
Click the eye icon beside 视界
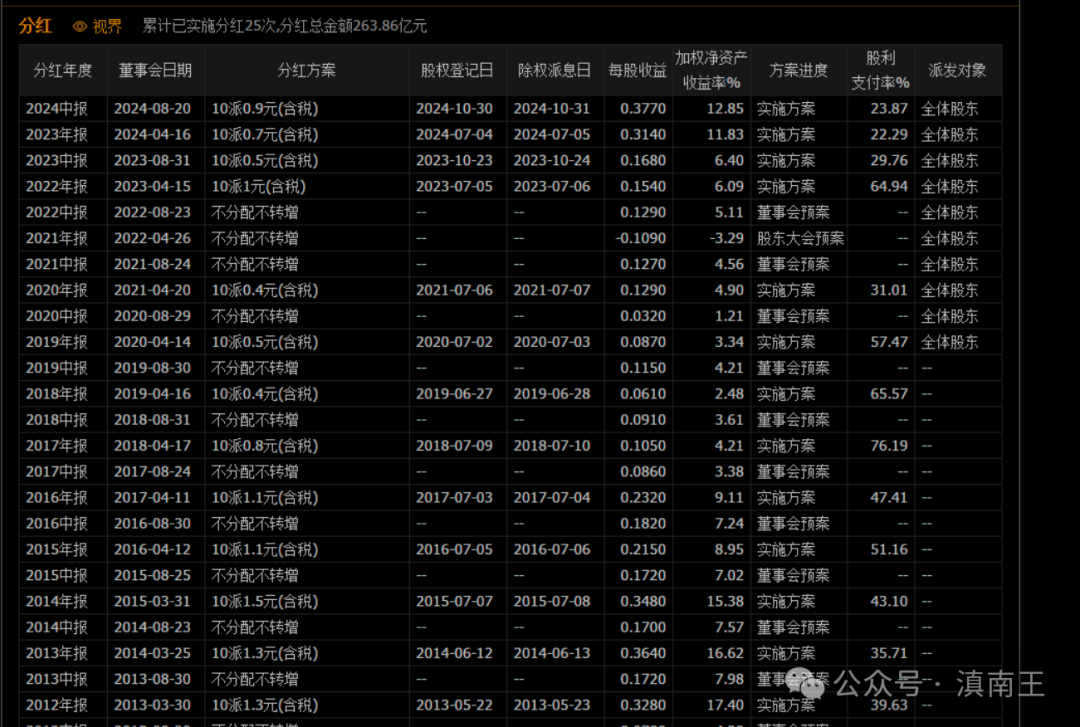coord(80,26)
